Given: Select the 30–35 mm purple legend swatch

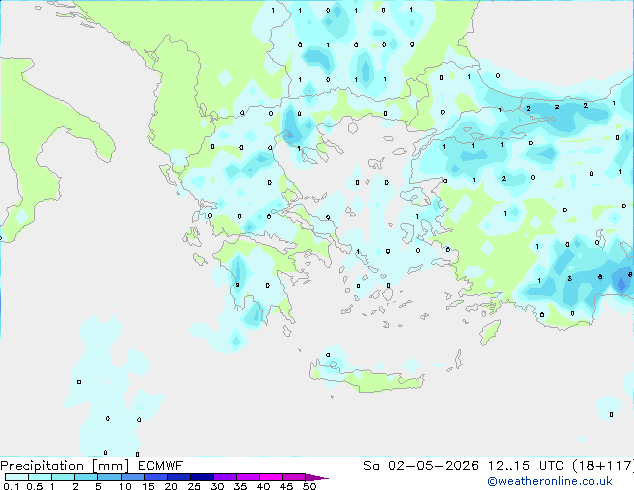Looking at the screenshot, I should (225, 477).
